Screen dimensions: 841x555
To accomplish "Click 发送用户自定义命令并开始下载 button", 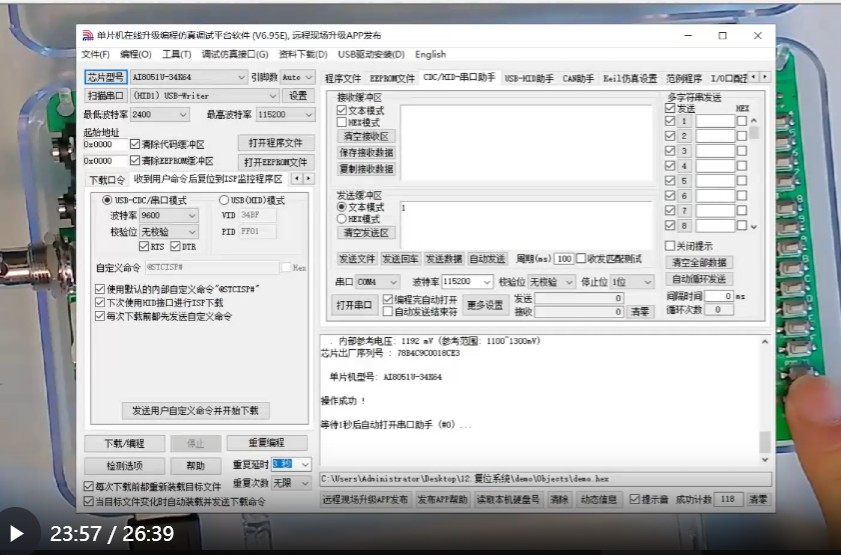I will click(195, 411).
